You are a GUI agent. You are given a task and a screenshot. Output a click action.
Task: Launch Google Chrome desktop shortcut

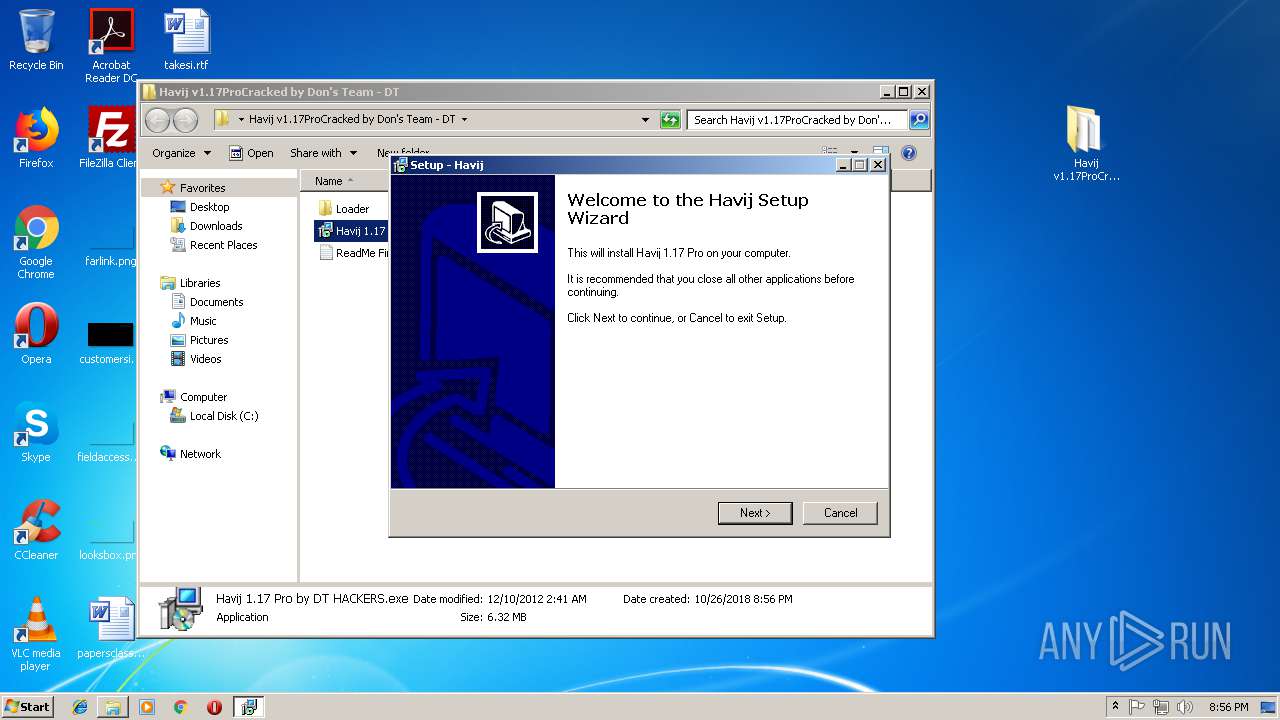coord(36,242)
